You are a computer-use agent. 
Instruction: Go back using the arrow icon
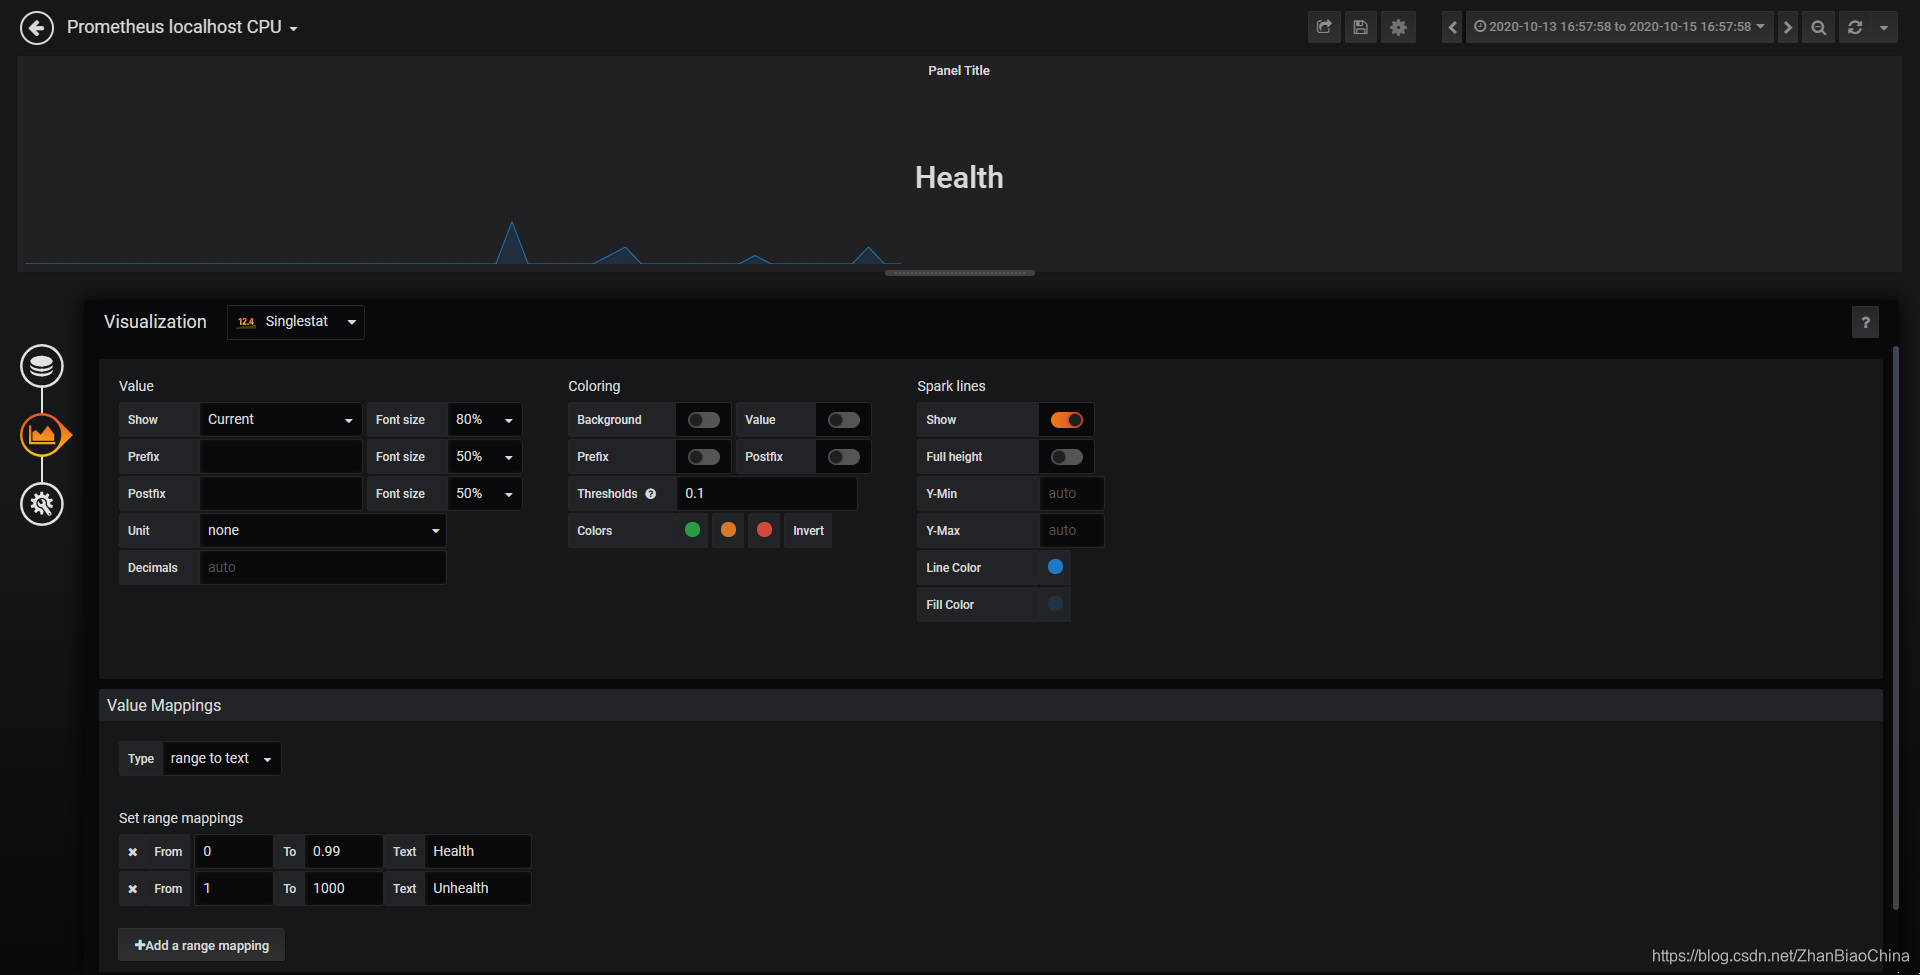point(37,27)
